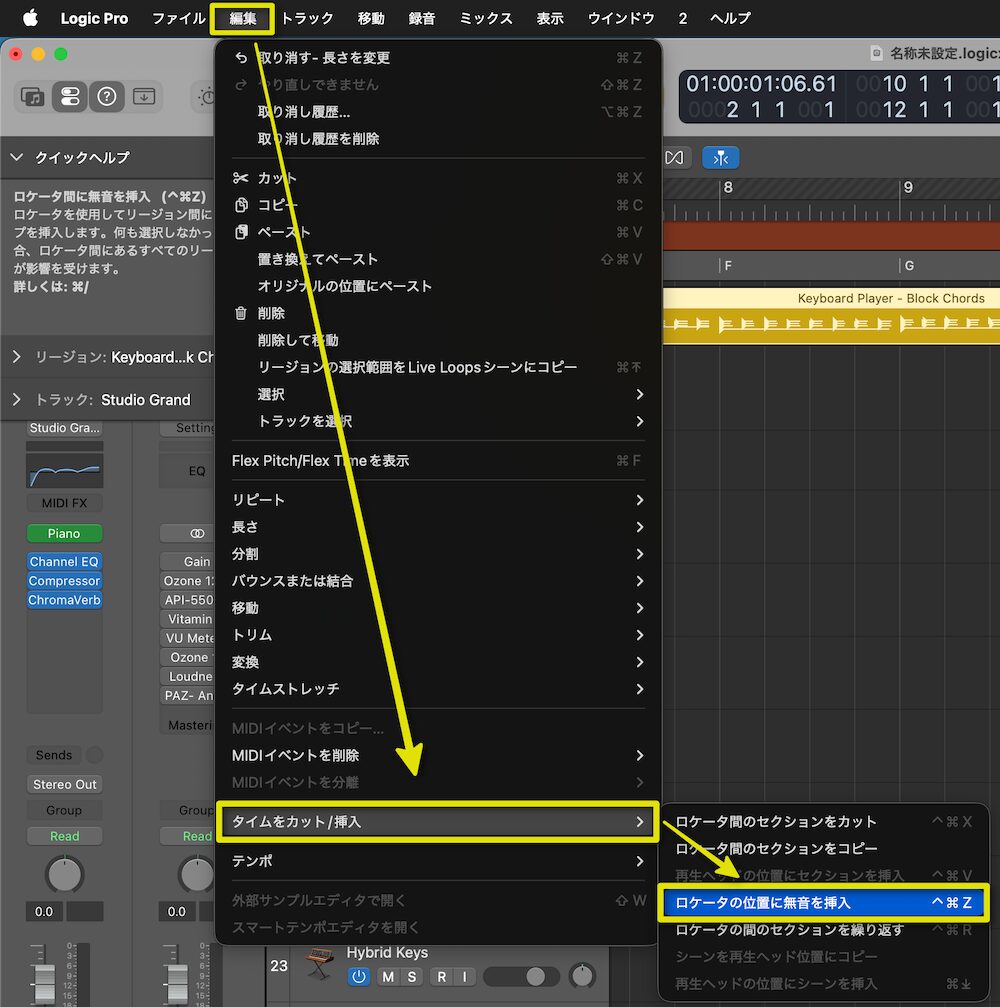
Task: Click the Hybrid Keys track pan knob
Action: 582,976
